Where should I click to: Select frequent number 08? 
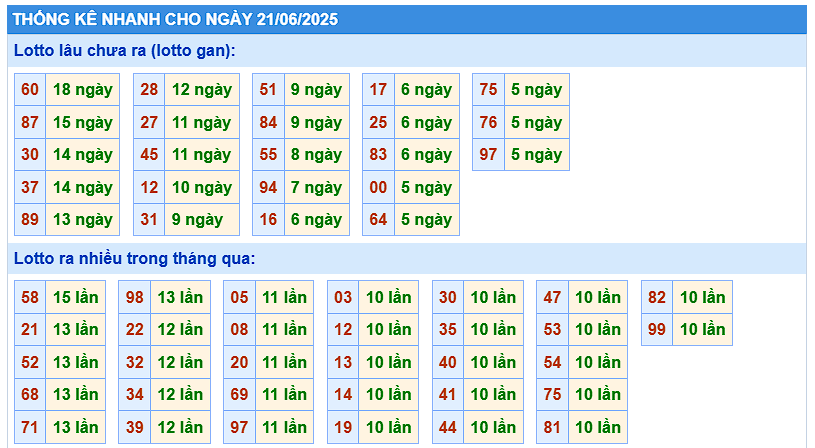[x=240, y=329]
